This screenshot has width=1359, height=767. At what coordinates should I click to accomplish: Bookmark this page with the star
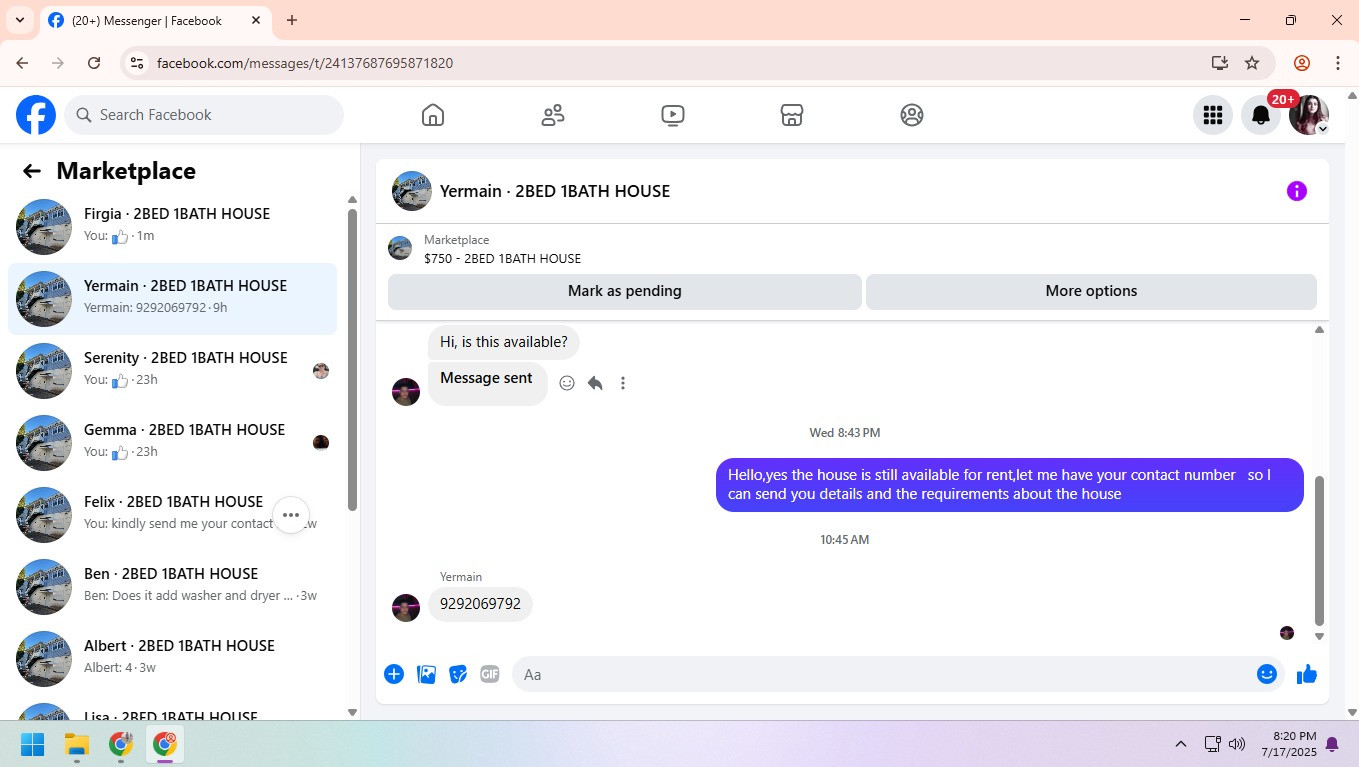(x=1252, y=63)
